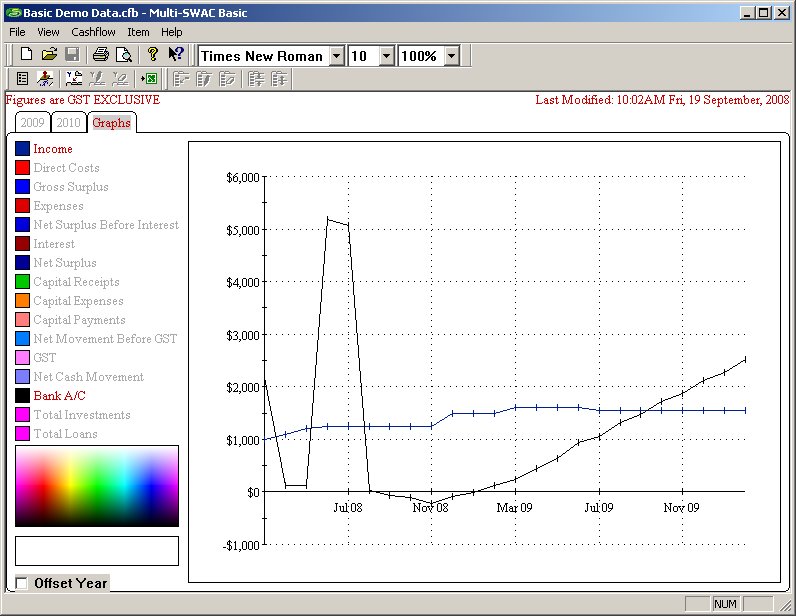796x616 pixels.
Task: Click the Net Movement Before GST label
Action: pos(105,339)
